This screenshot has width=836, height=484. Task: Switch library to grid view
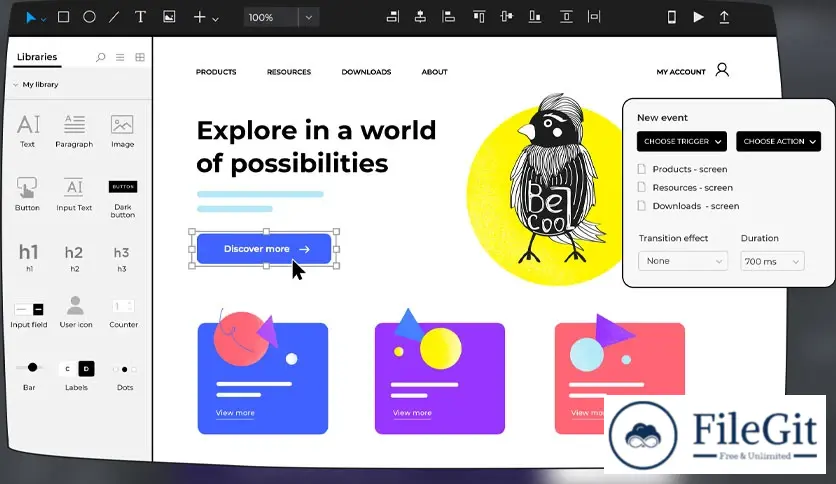click(140, 57)
